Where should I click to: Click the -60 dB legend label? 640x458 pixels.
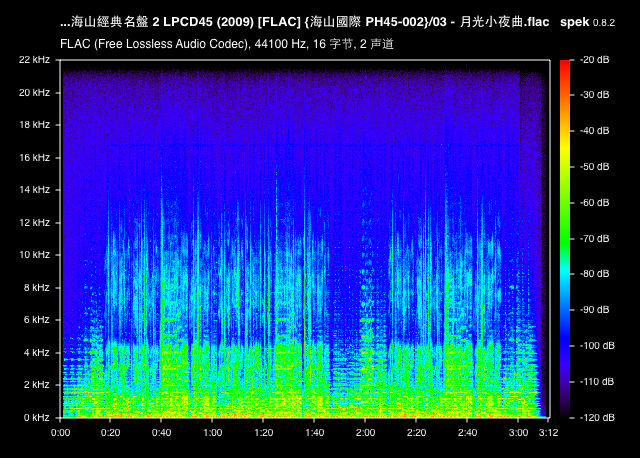point(595,202)
